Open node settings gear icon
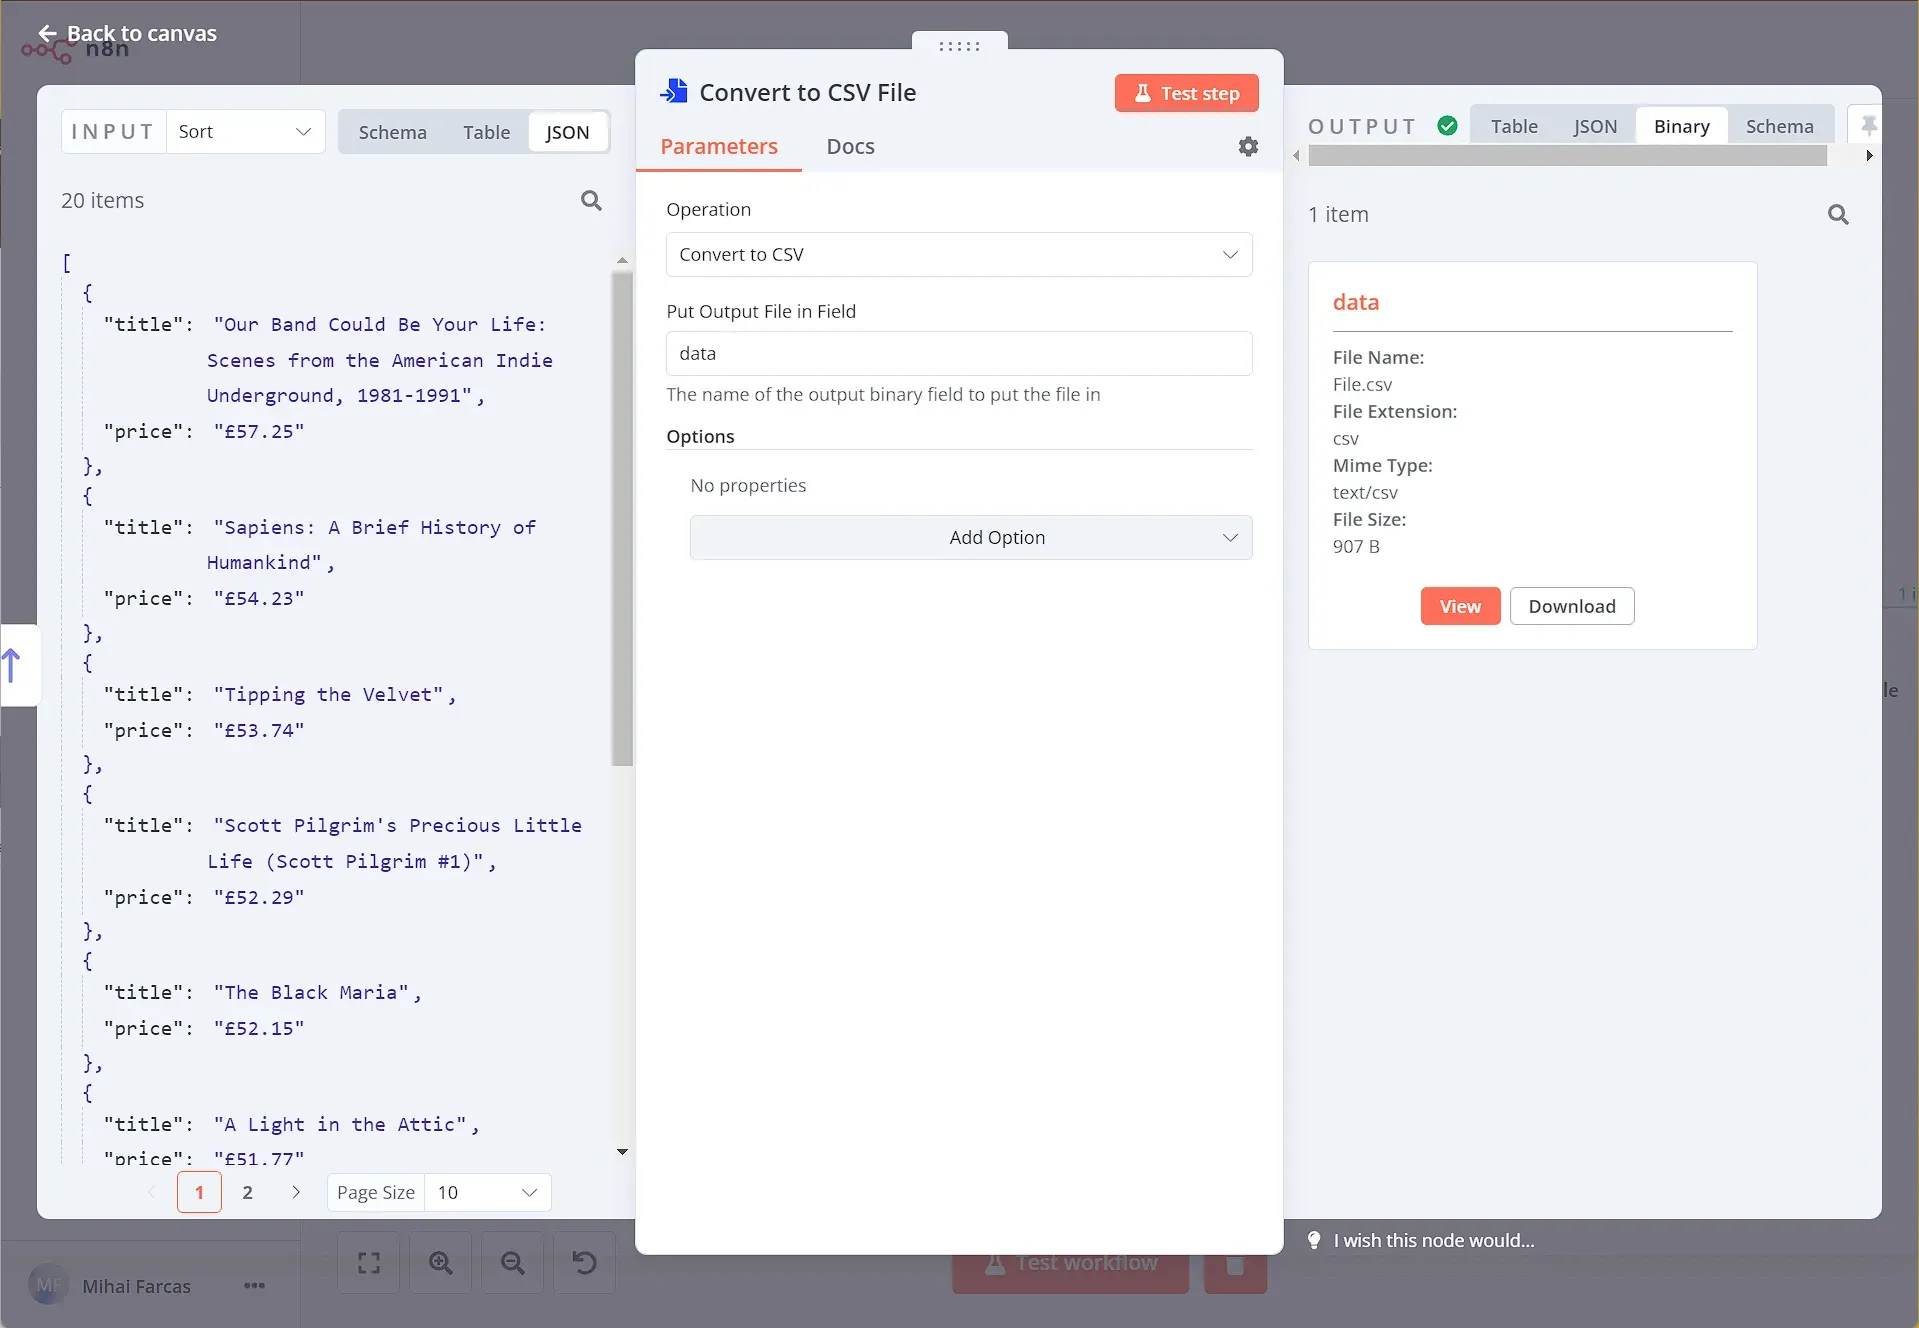This screenshot has height=1328, width=1919. (x=1248, y=146)
